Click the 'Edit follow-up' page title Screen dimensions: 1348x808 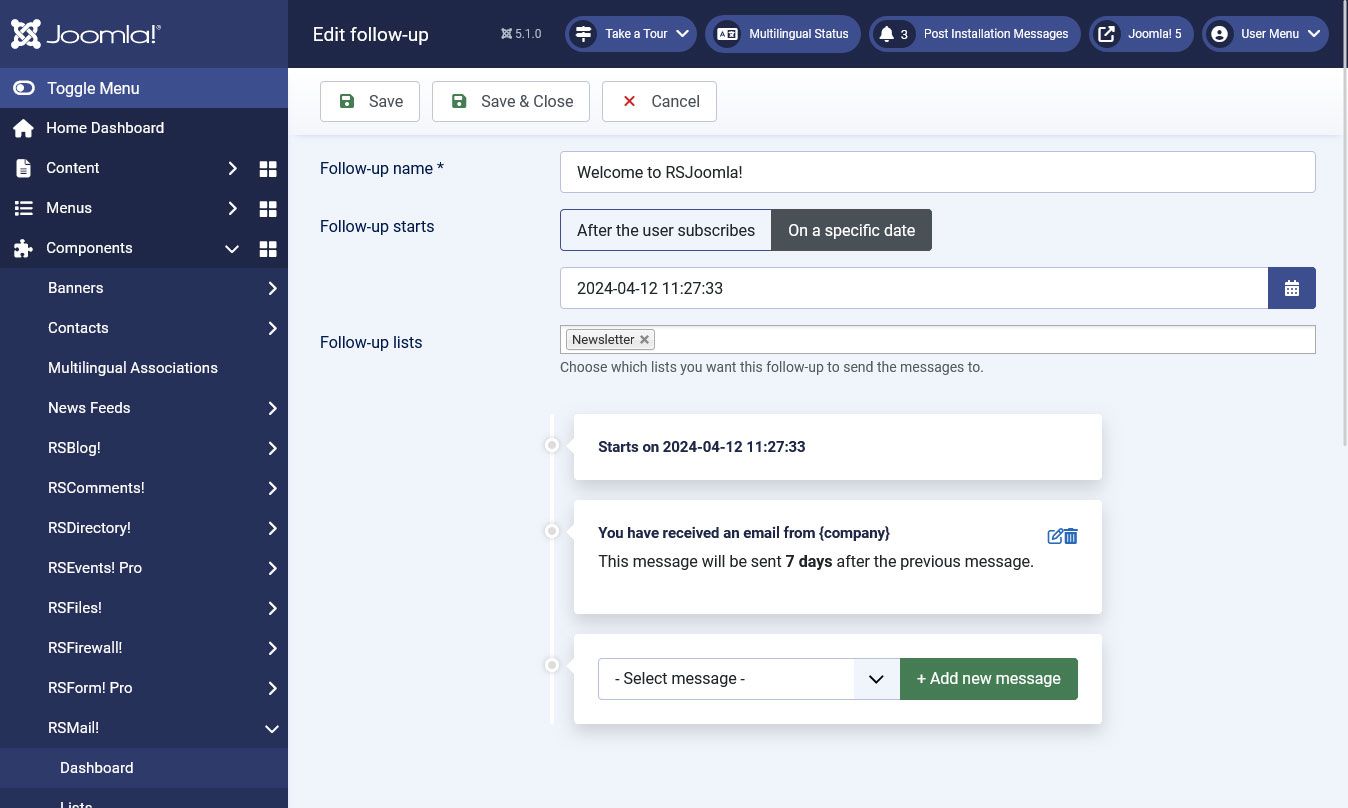click(x=371, y=34)
